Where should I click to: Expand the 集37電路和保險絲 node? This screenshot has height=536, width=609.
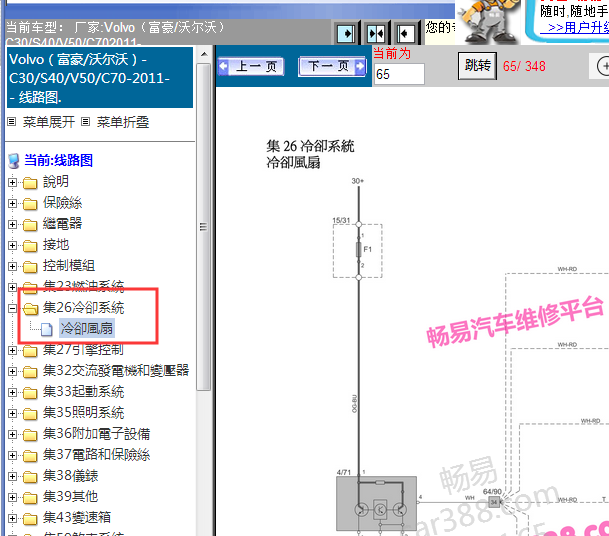point(12,455)
